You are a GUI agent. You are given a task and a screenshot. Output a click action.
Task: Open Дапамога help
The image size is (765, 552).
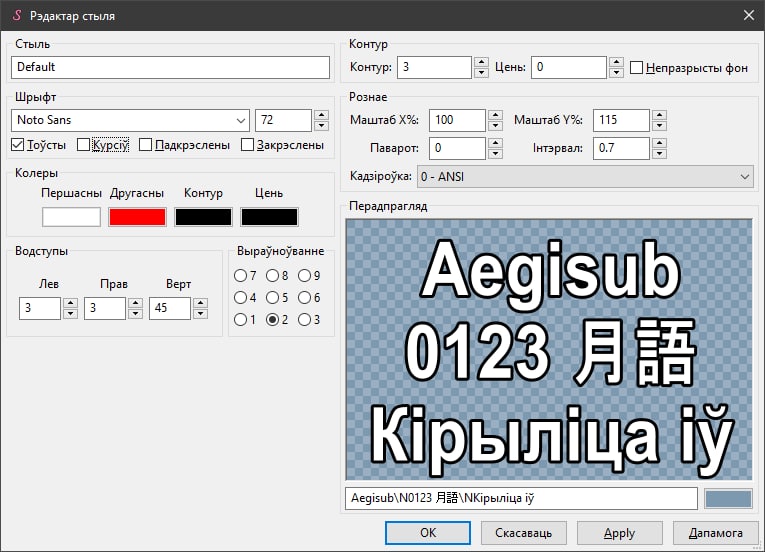point(716,533)
